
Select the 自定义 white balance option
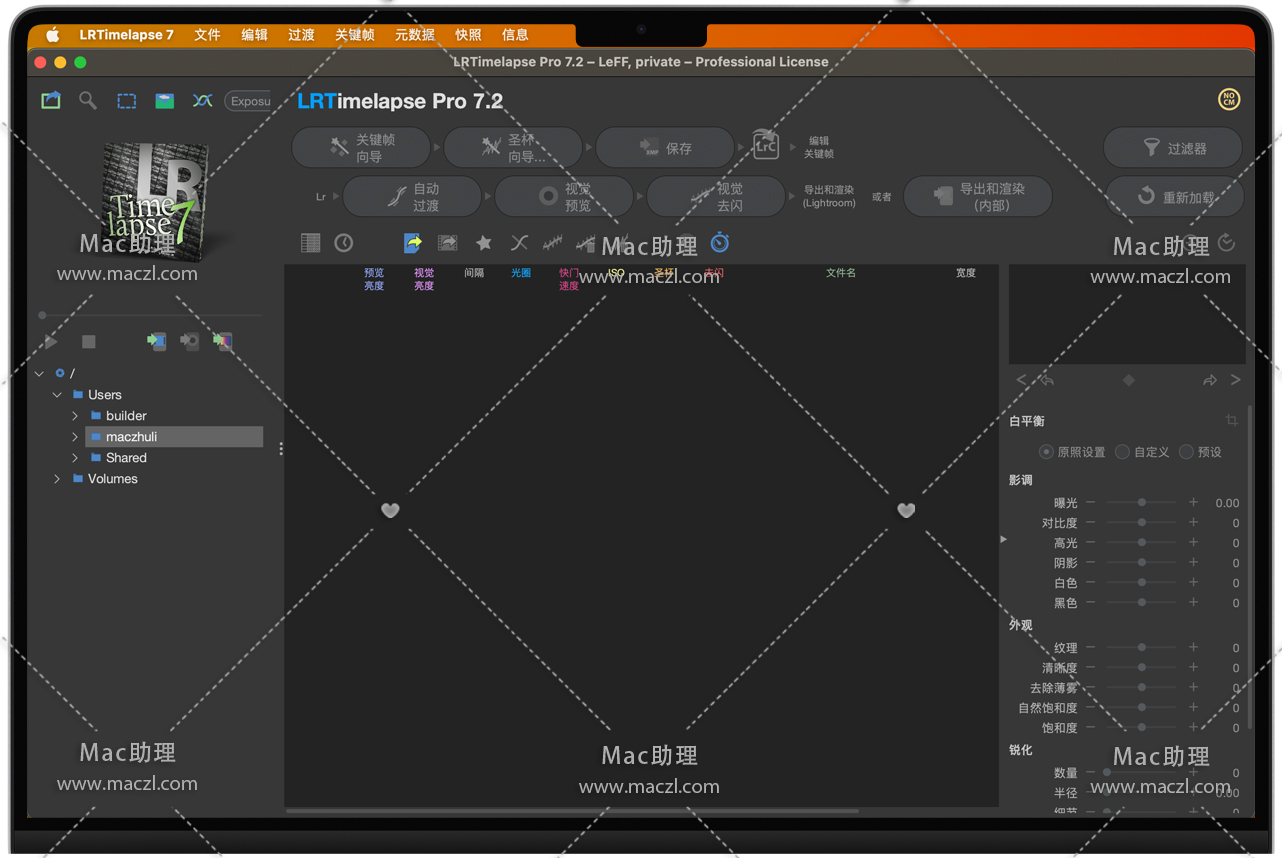click(1123, 452)
